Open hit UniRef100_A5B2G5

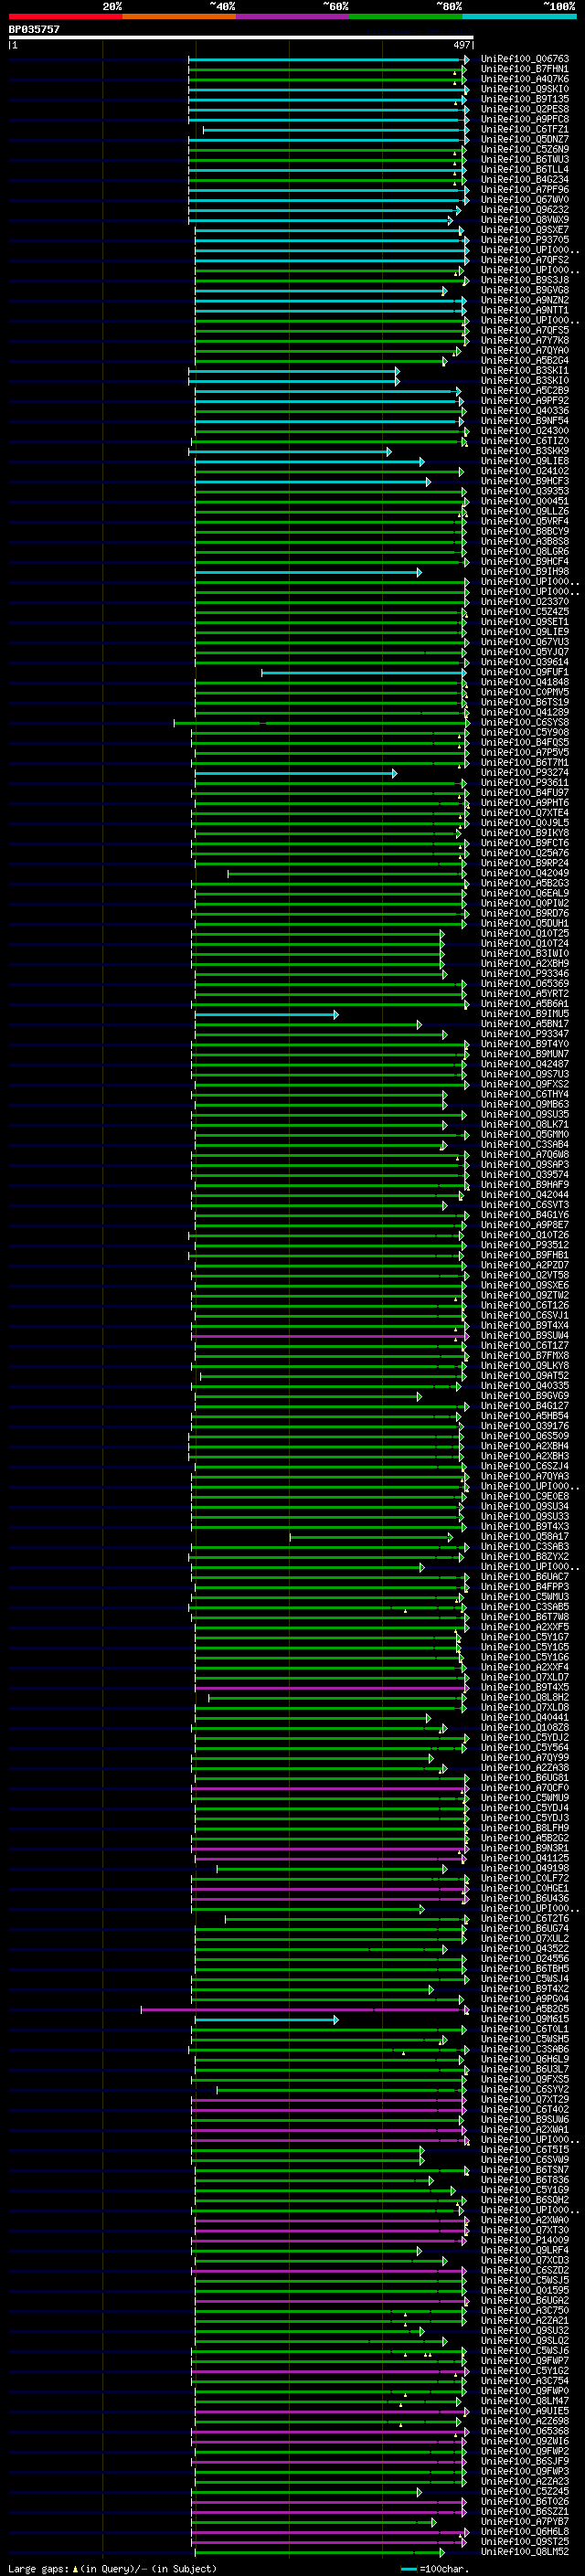[x=525, y=2008]
